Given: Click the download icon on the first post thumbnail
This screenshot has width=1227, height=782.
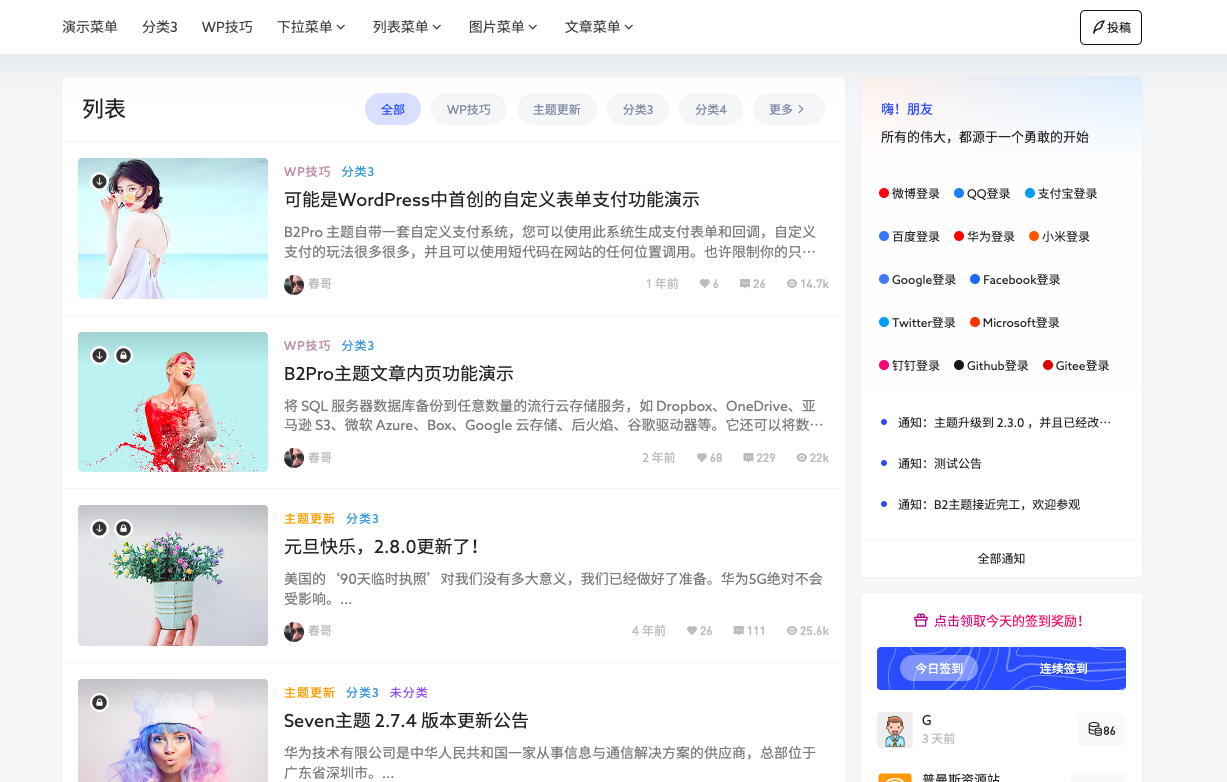Looking at the screenshot, I should pyautogui.click(x=99, y=181).
